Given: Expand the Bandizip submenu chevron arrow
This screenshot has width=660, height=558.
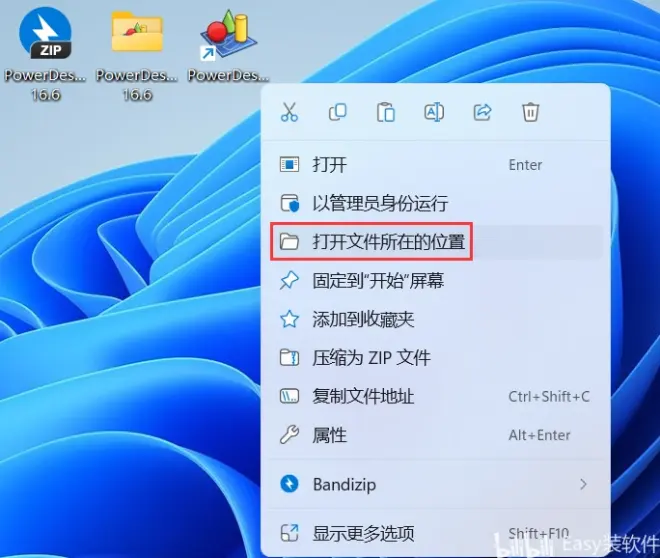Looking at the screenshot, I should pyautogui.click(x=583, y=484).
